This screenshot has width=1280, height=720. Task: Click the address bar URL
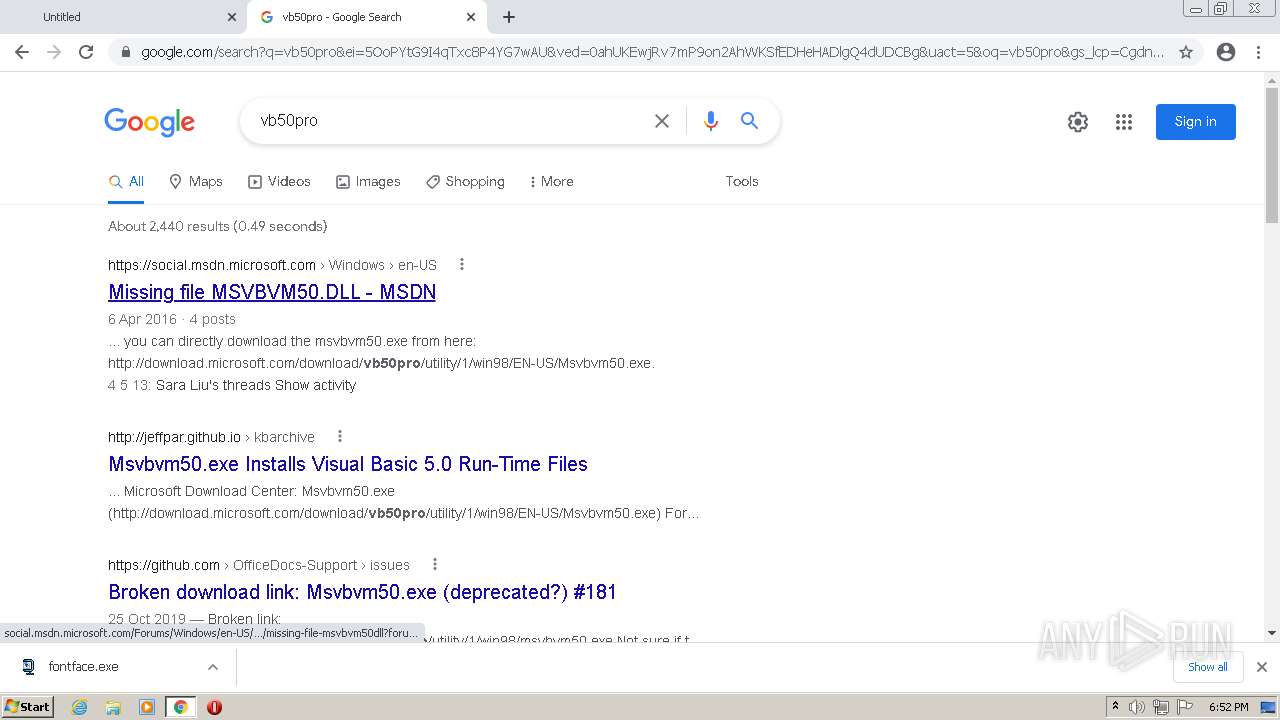coord(652,52)
